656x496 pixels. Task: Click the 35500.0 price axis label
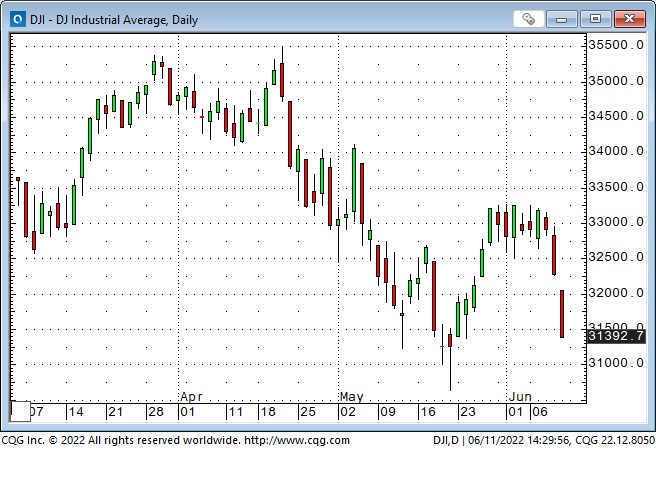click(x=616, y=45)
